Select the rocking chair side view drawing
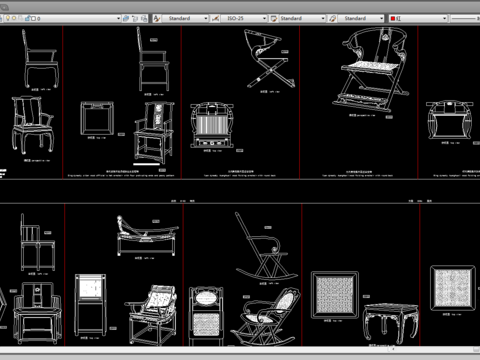The height and width of the screenshot is (360, 480). [x=267, y=246]
